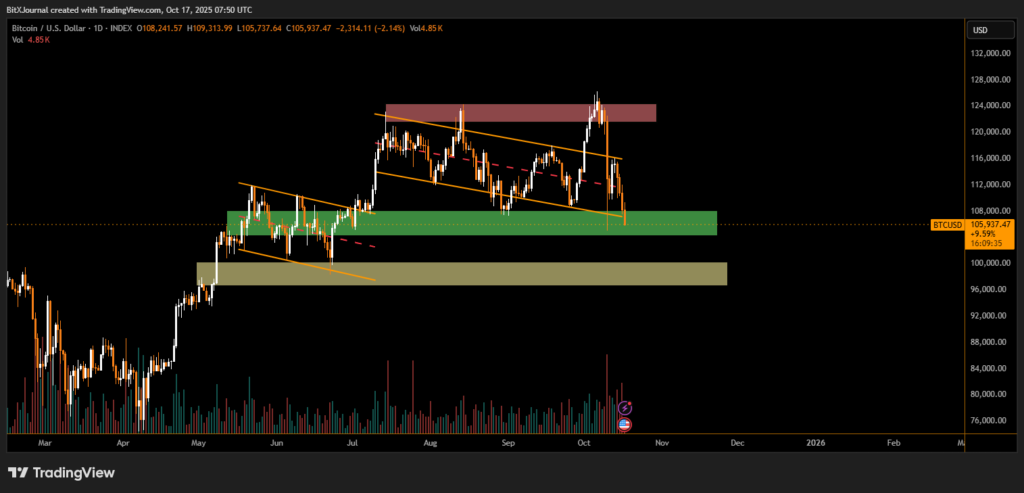1024x493 pixels.
Task: Select the green support zone rectangle
Action: (470, 223)
